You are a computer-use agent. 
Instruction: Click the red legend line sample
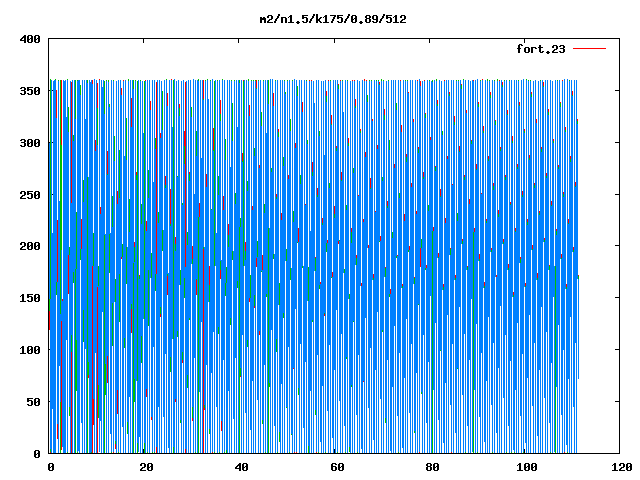(589, 49)
